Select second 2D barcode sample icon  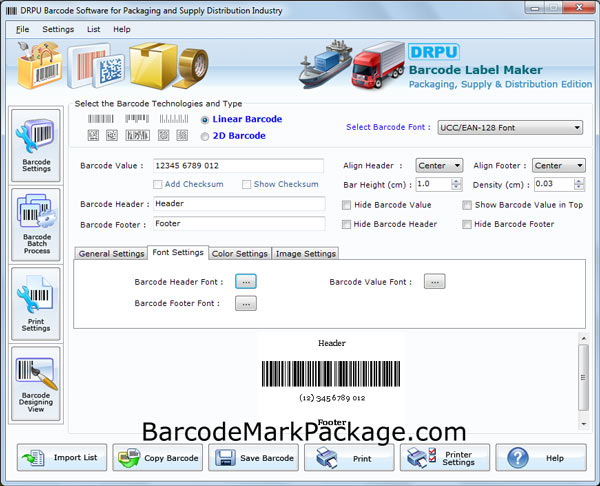[x=112, y=135]
